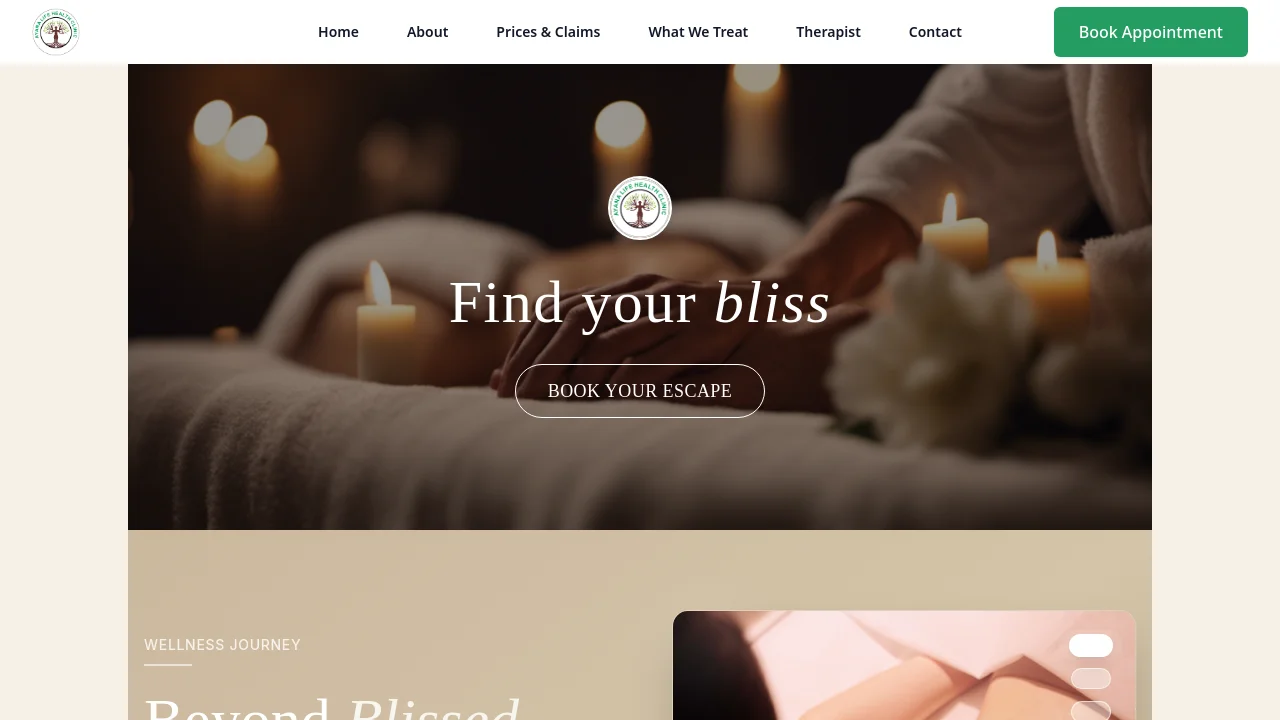
Task: Switch to the third slide indicator pill
Action: (1091, 711)
